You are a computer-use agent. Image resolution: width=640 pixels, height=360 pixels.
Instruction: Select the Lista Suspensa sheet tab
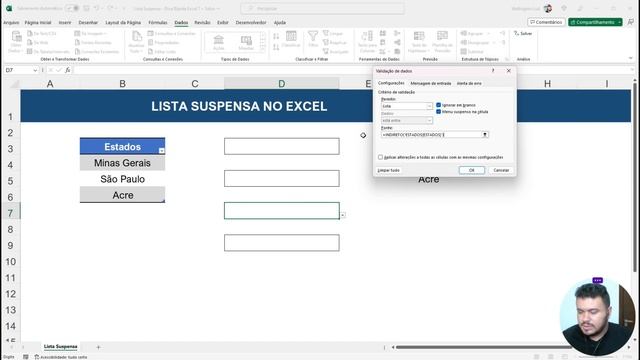pos(60,347)
